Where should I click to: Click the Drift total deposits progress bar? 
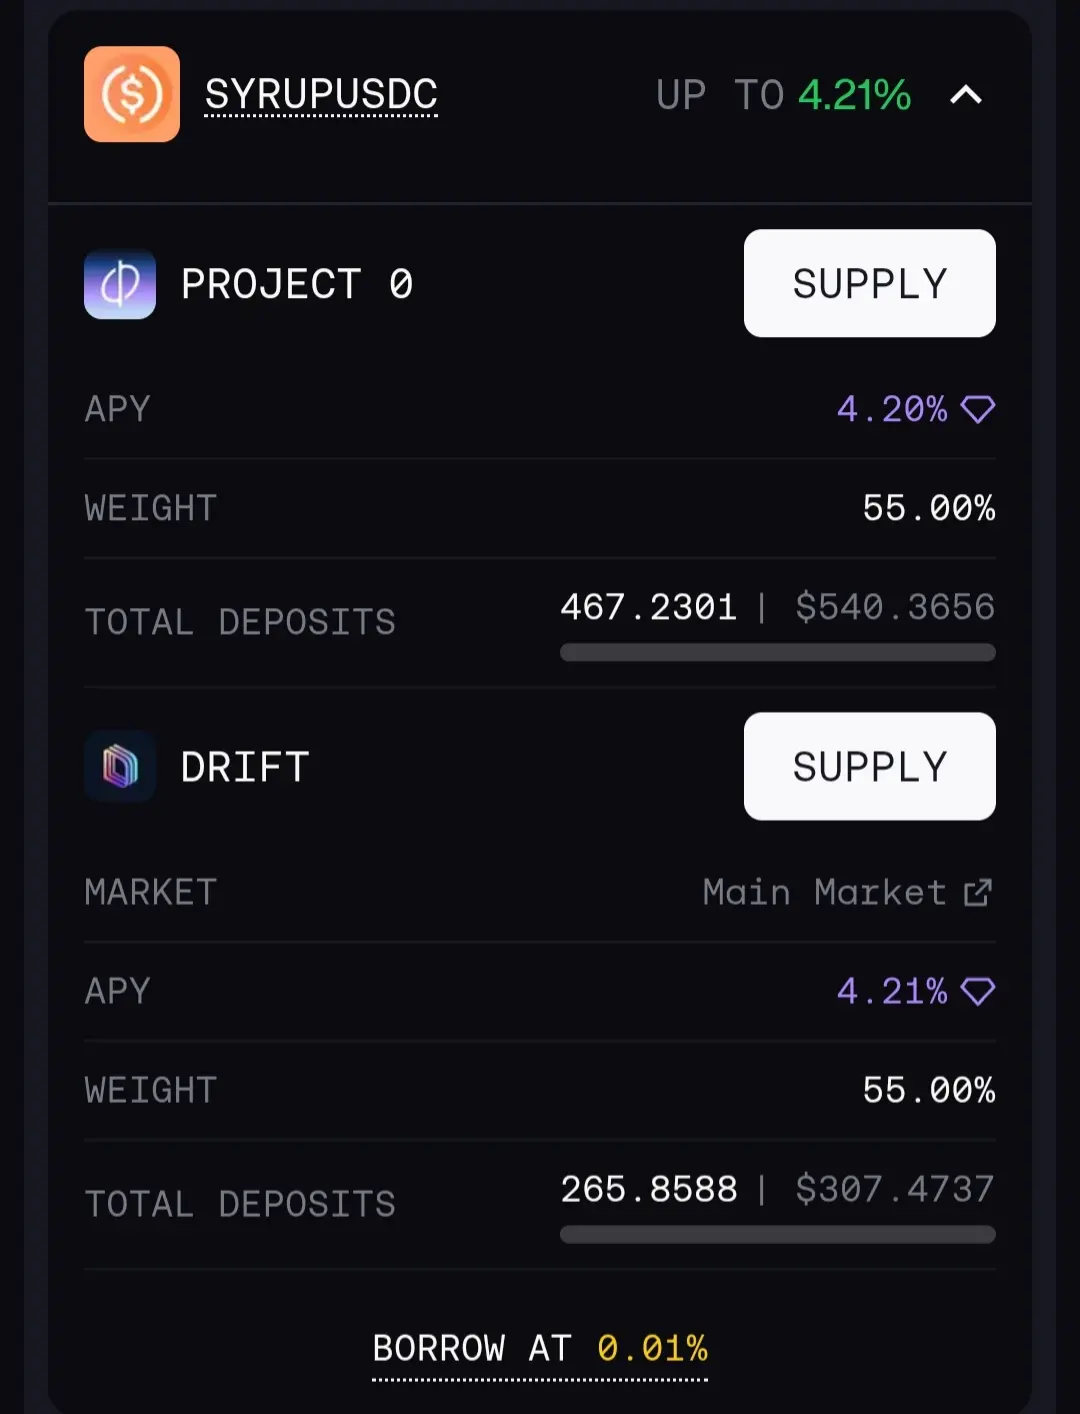click(x=777, y=1235)
